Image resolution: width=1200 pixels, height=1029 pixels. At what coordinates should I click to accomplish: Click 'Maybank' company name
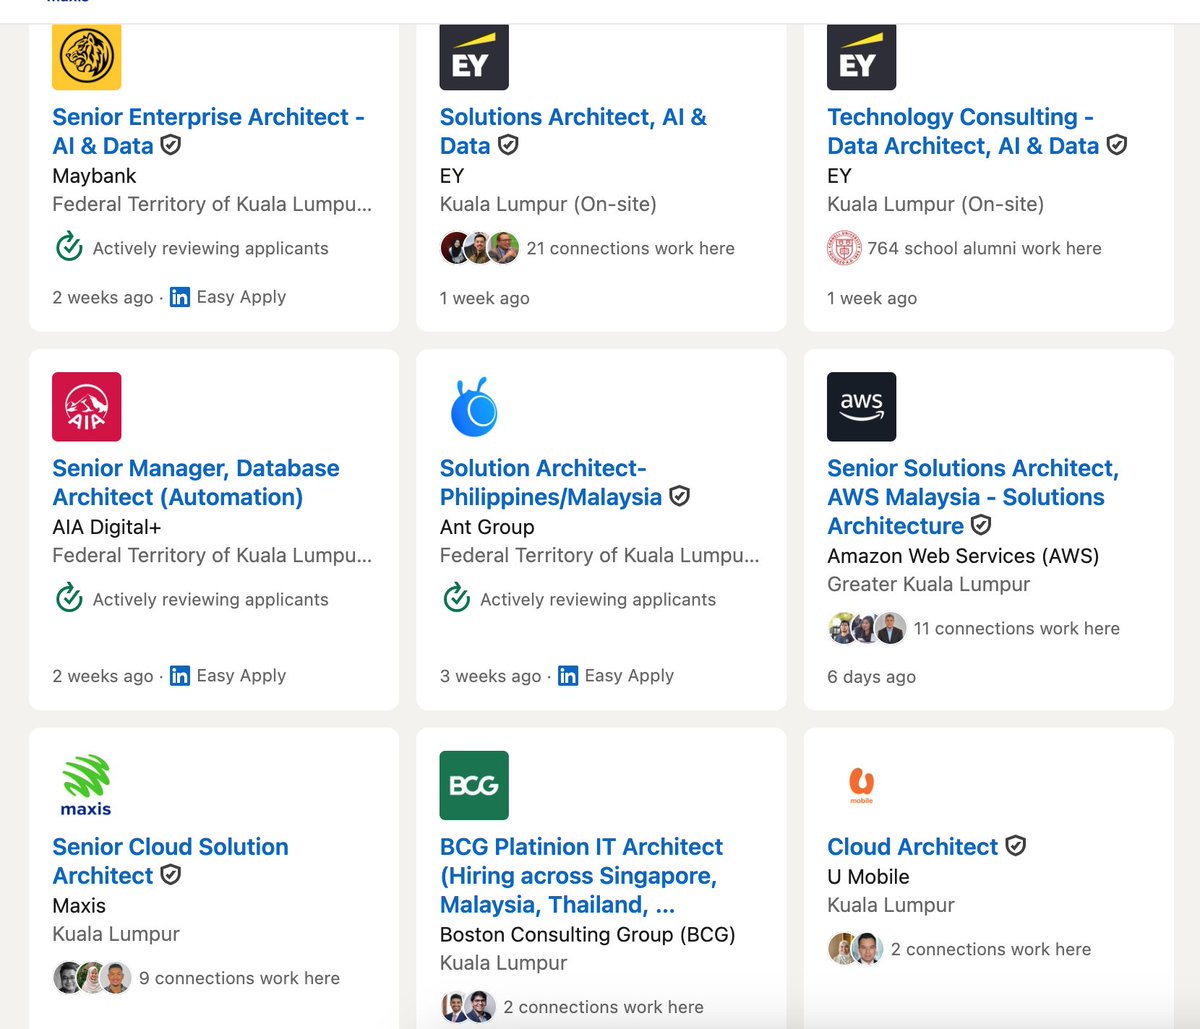pos(94,176)
